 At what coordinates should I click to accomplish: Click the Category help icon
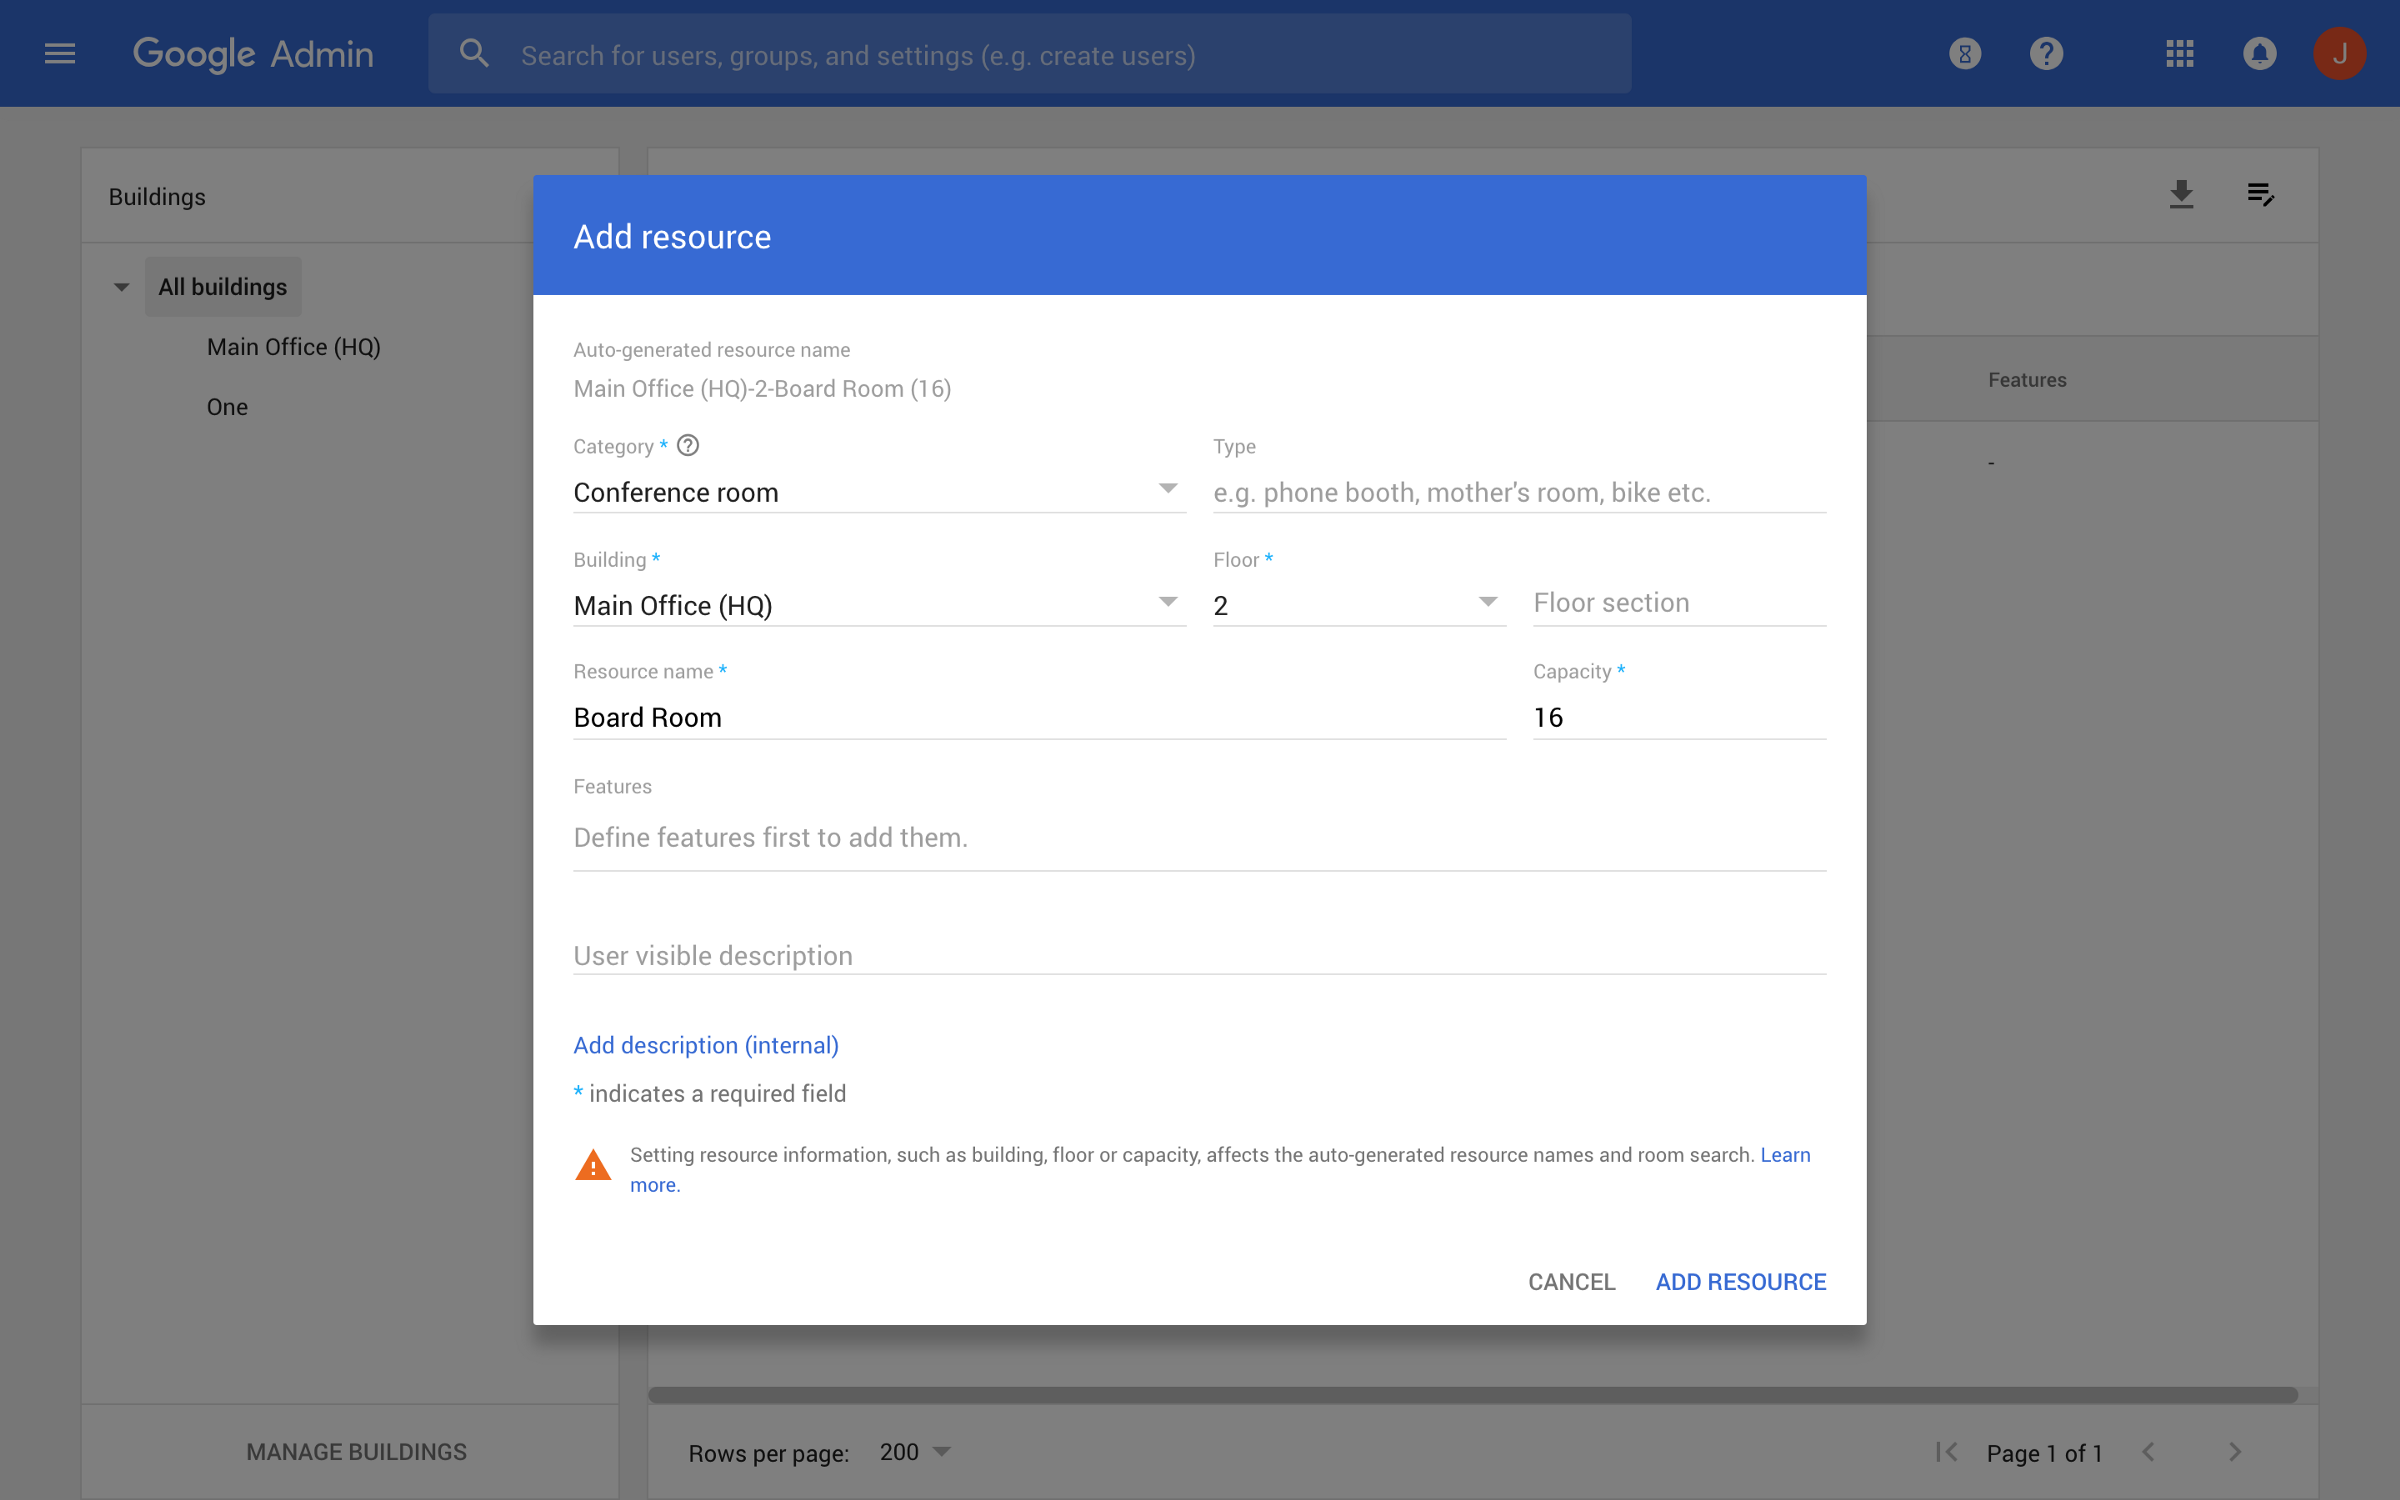point(688,446)
